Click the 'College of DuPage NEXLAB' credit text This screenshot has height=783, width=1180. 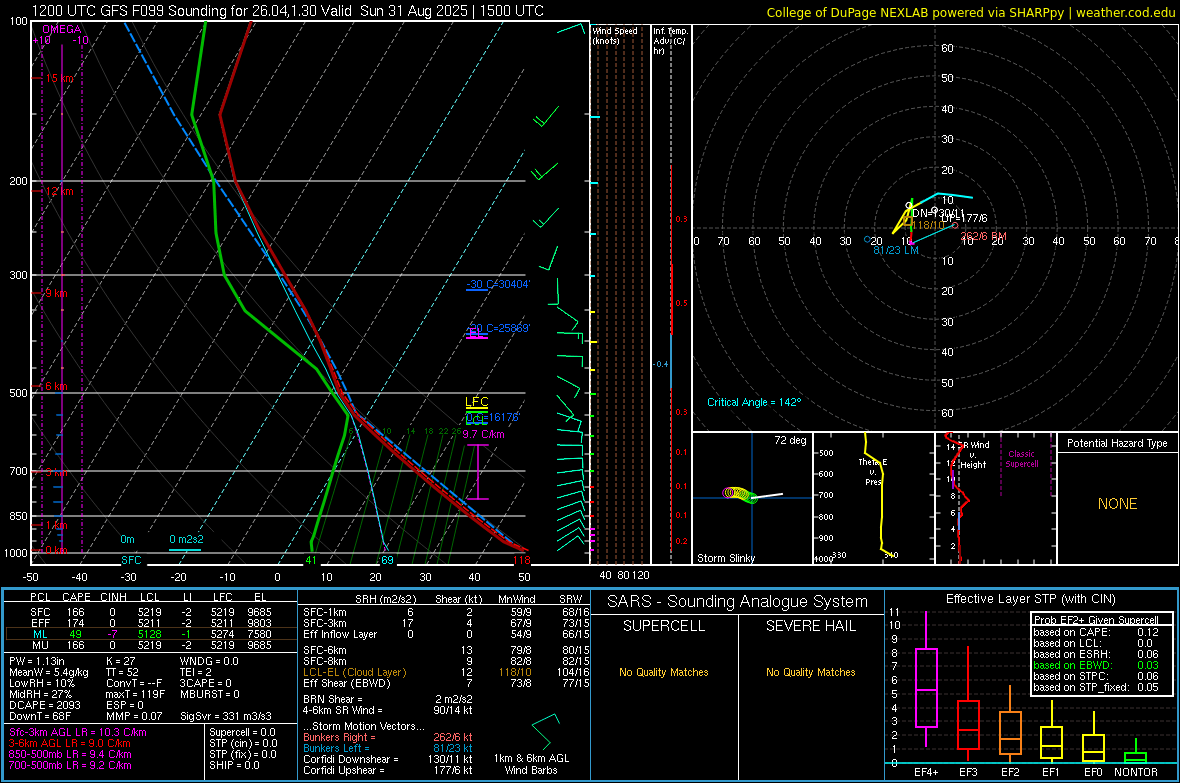tap(971, 12)
